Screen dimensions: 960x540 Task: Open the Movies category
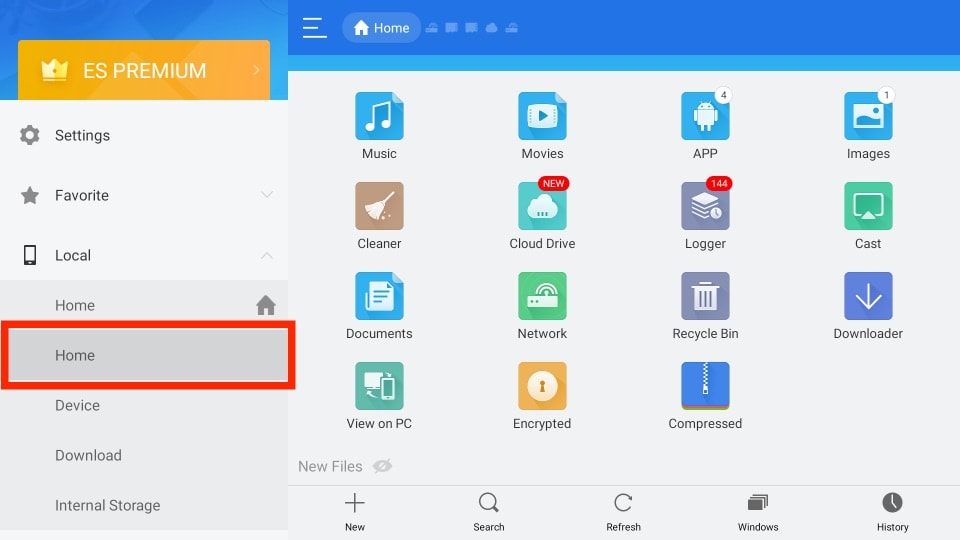(542, 116)
